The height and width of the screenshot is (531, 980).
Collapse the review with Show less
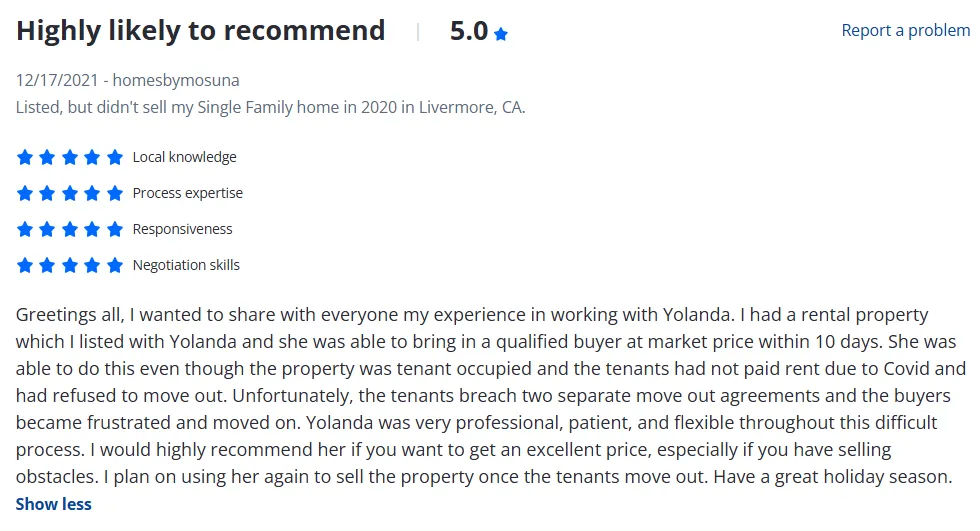[54, 504]
